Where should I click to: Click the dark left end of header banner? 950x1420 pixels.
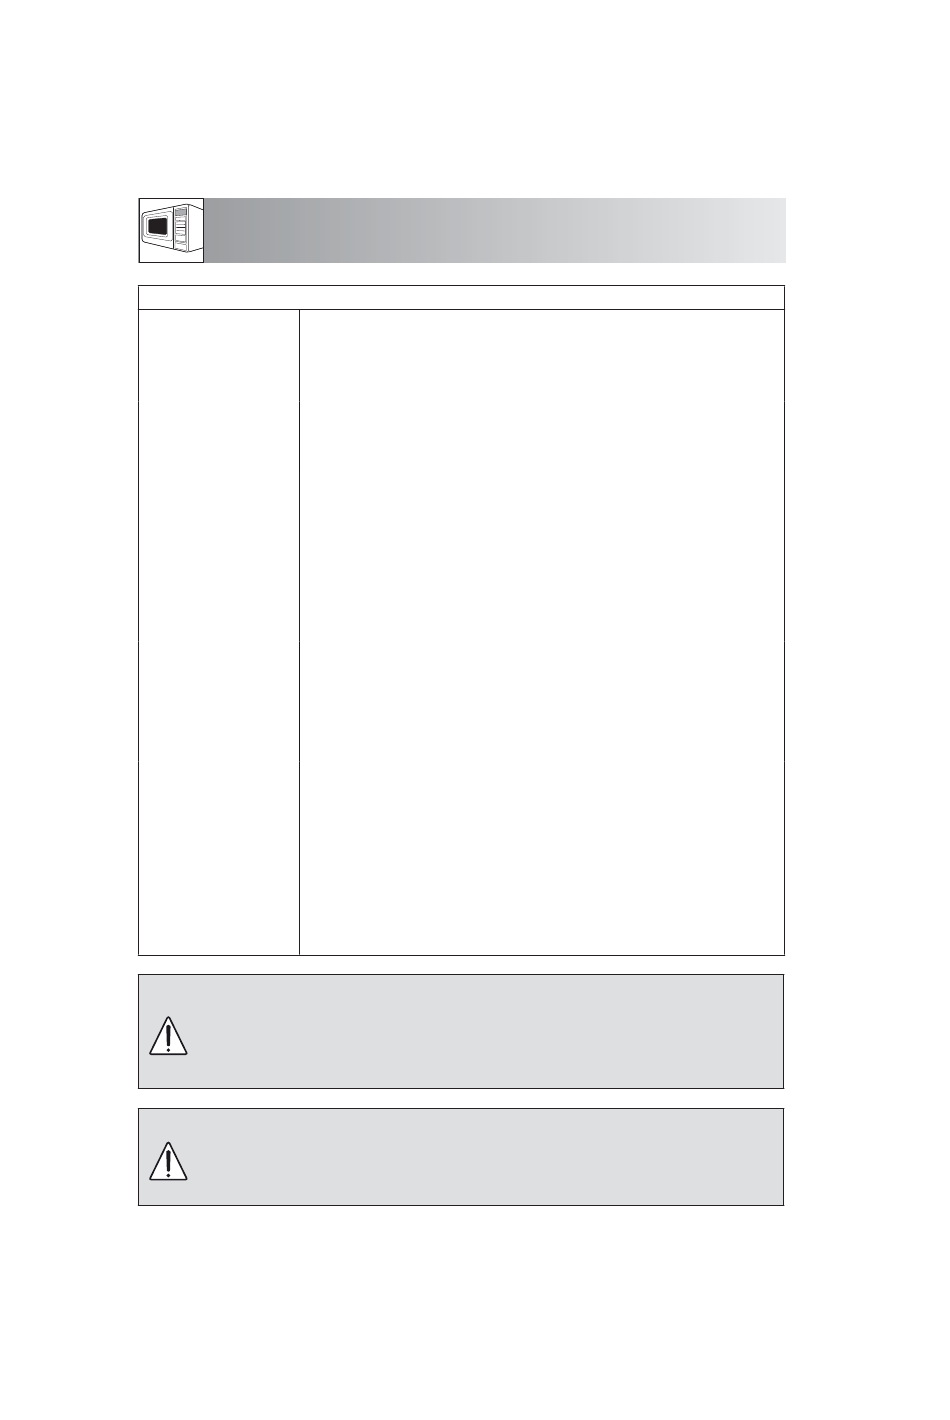(230, 230)
